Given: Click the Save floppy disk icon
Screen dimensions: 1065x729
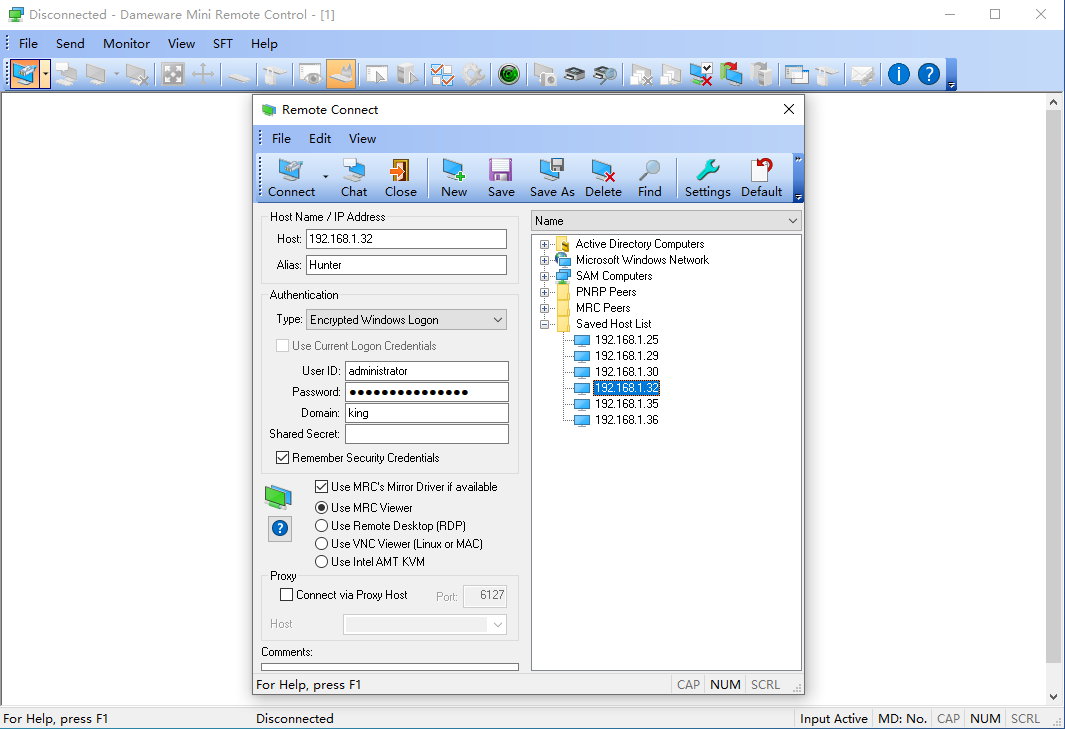Looking at the screenshot, I should (501, 178).
